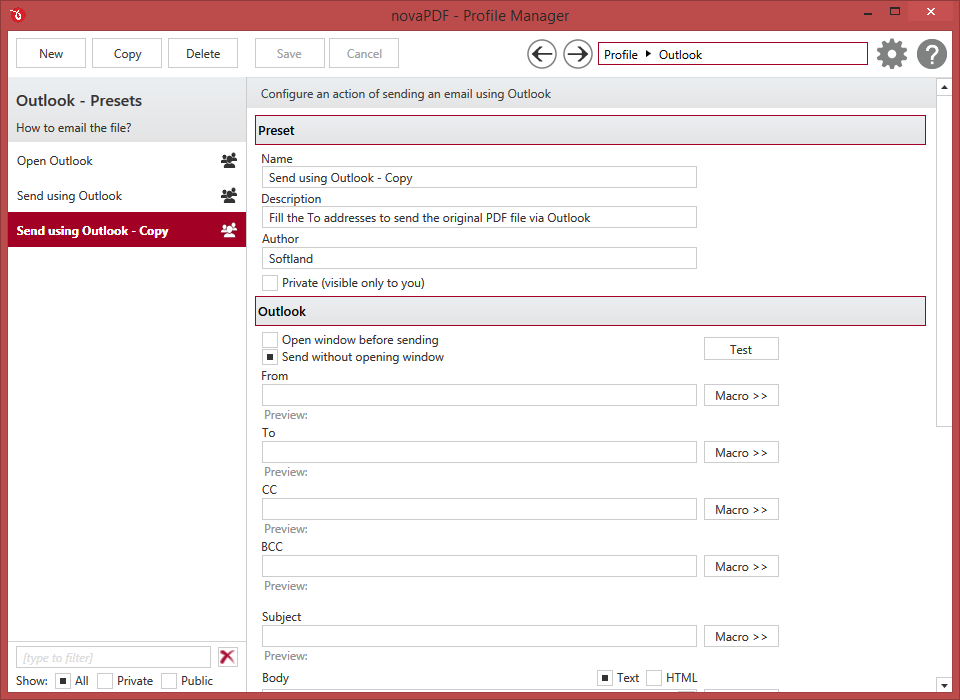Open Macro menu for the From field

741,396
